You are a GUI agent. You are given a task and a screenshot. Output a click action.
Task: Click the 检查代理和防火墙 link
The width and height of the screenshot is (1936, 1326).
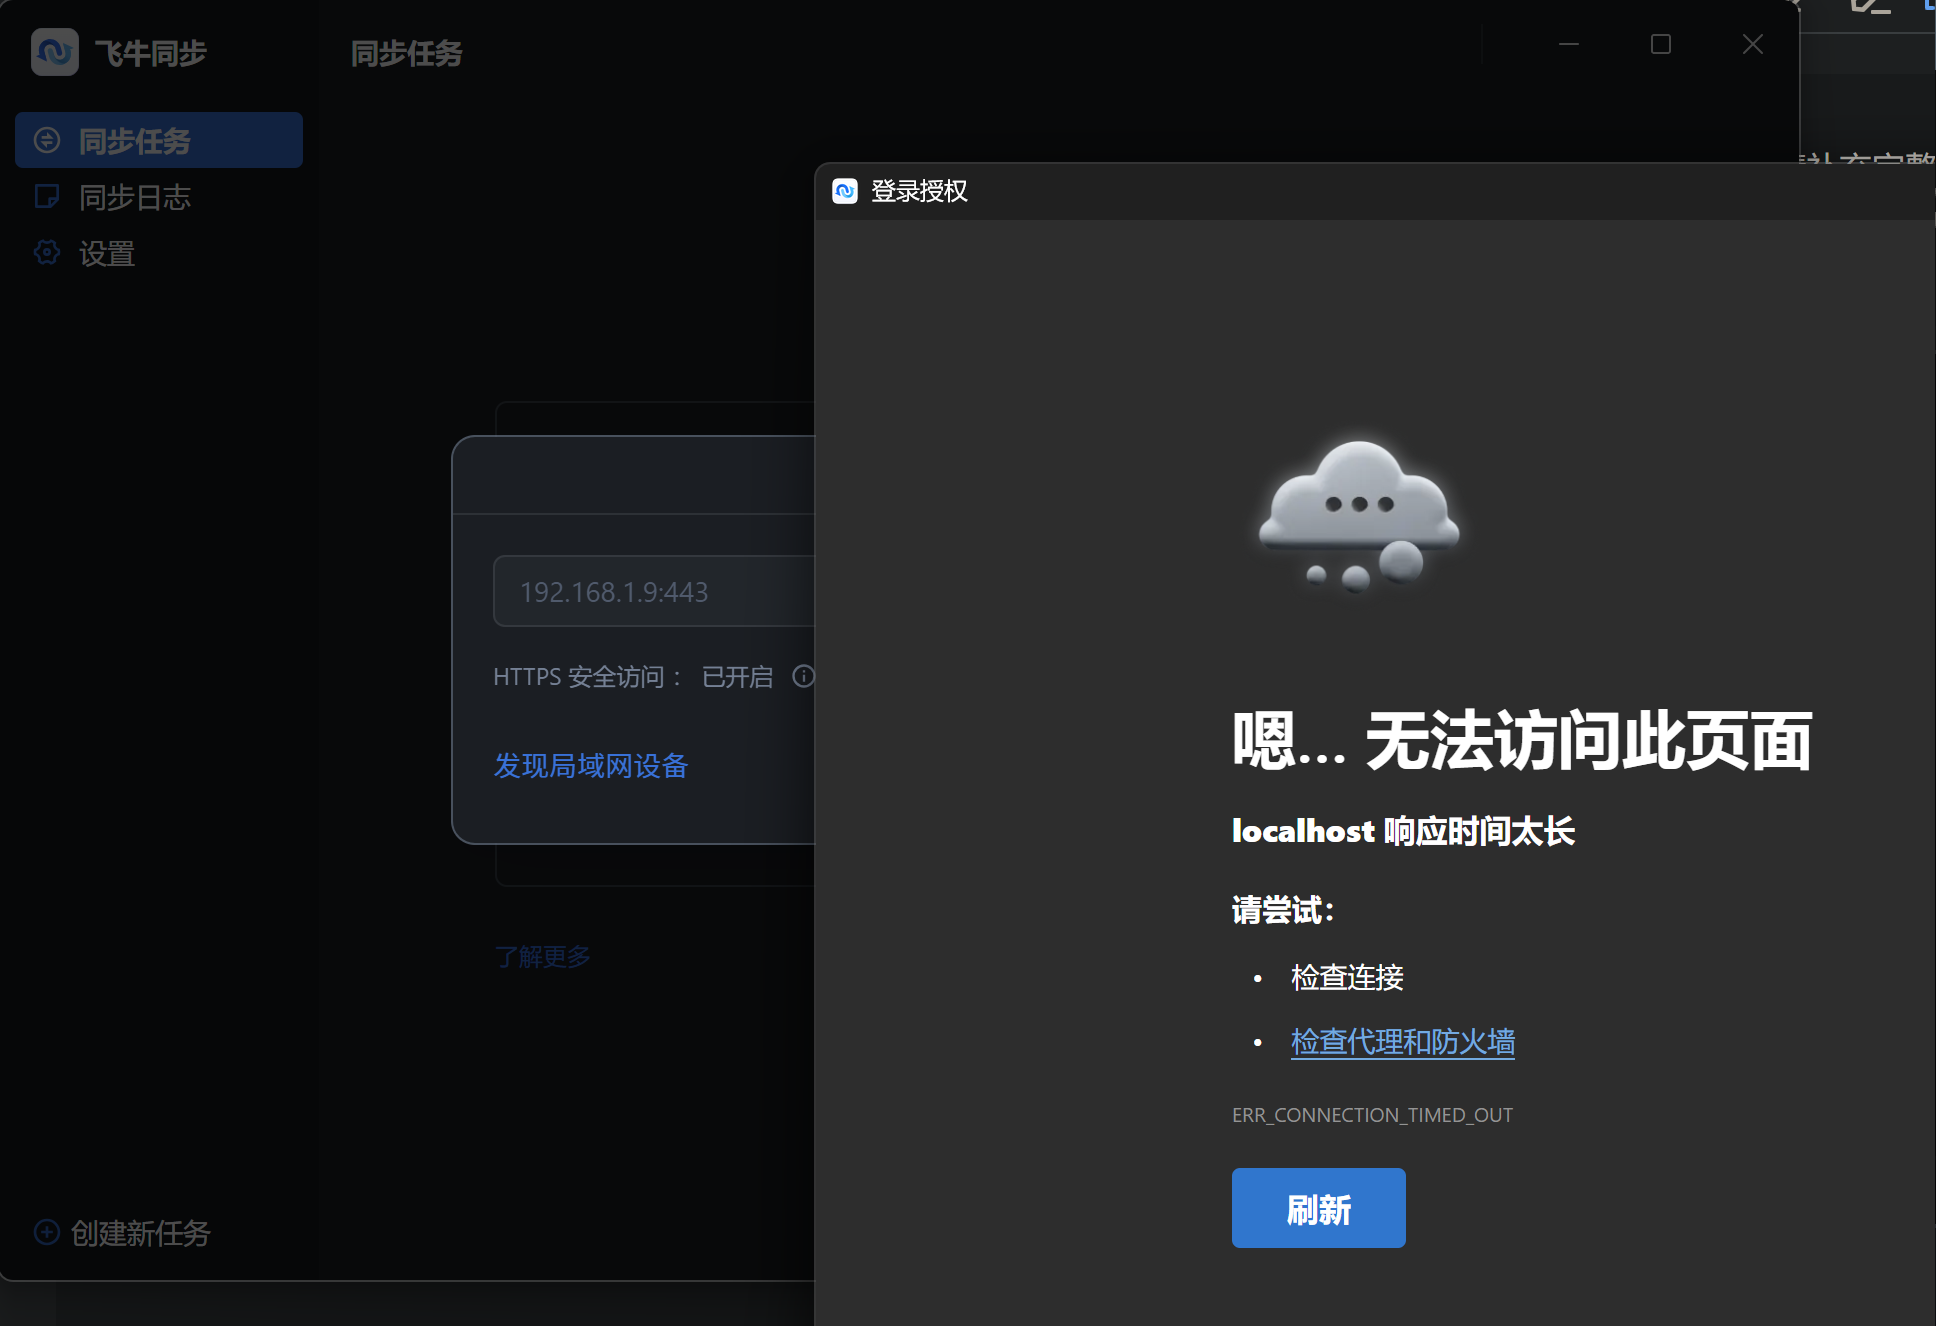(1403, 1042)
